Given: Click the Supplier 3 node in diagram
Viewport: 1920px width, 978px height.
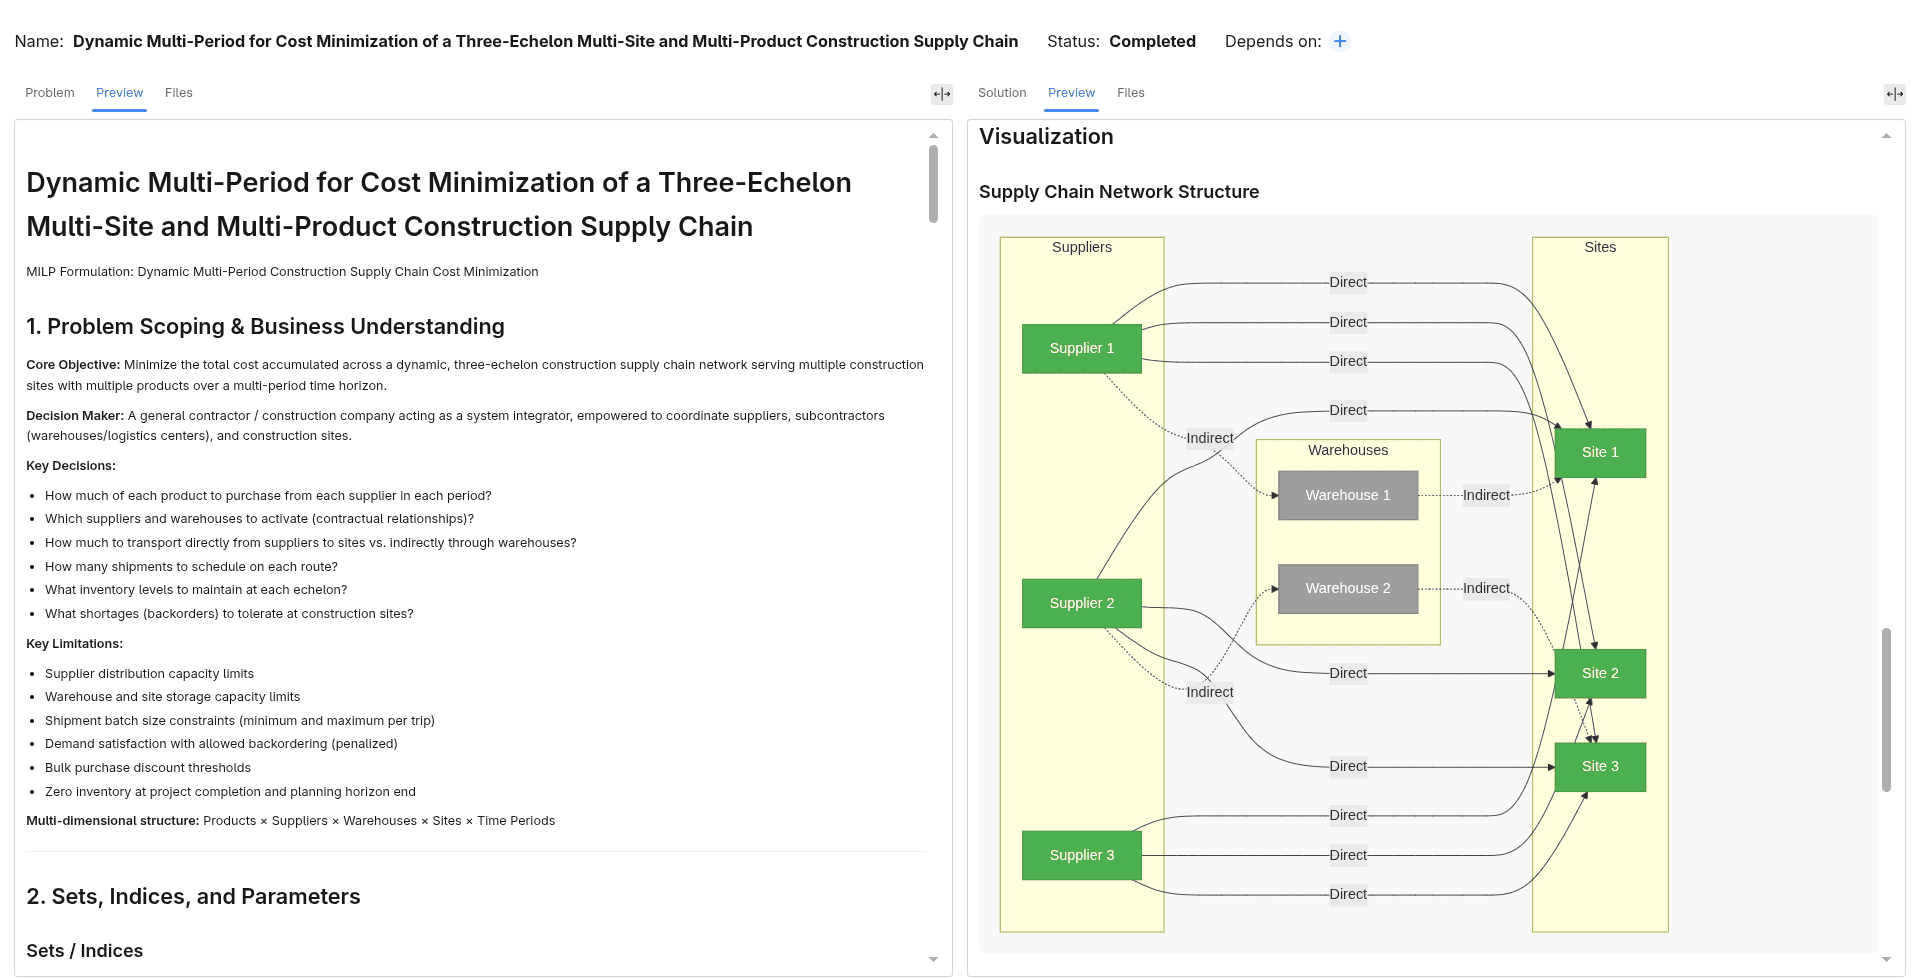Looking at the screenshot, I should tap(1081, 855).
